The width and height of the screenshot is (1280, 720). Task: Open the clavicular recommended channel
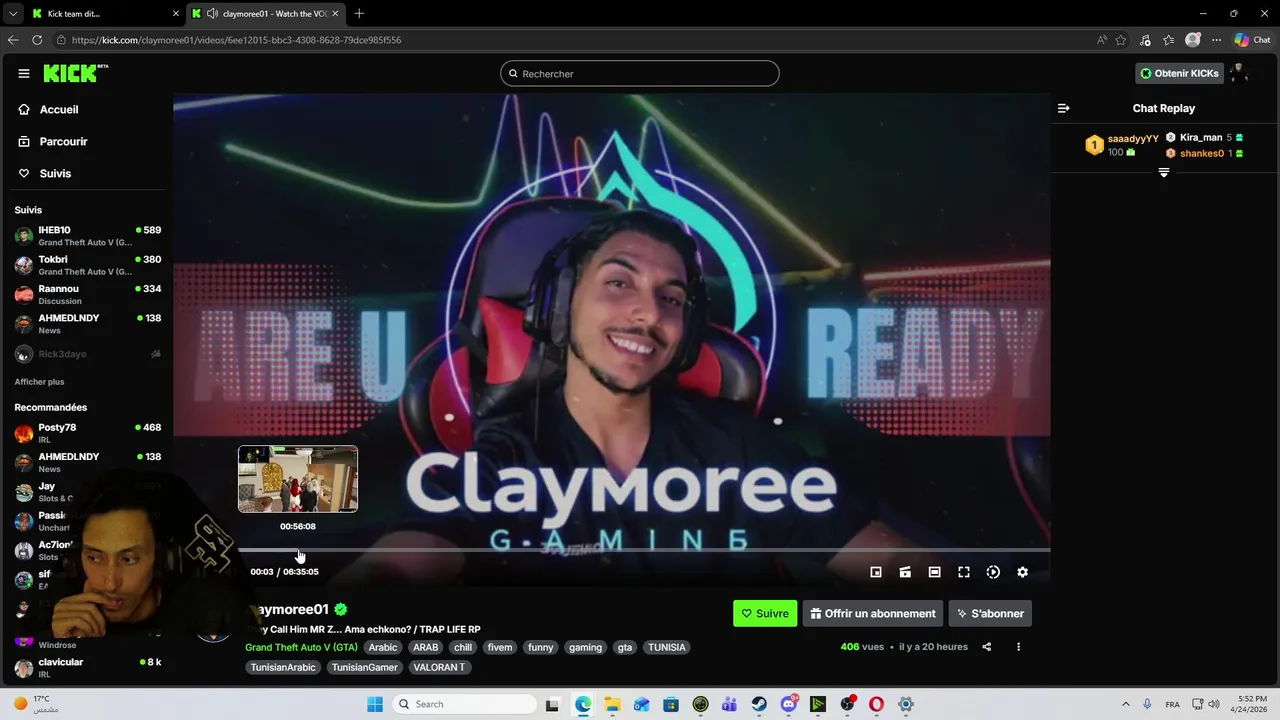click(87, 667)
